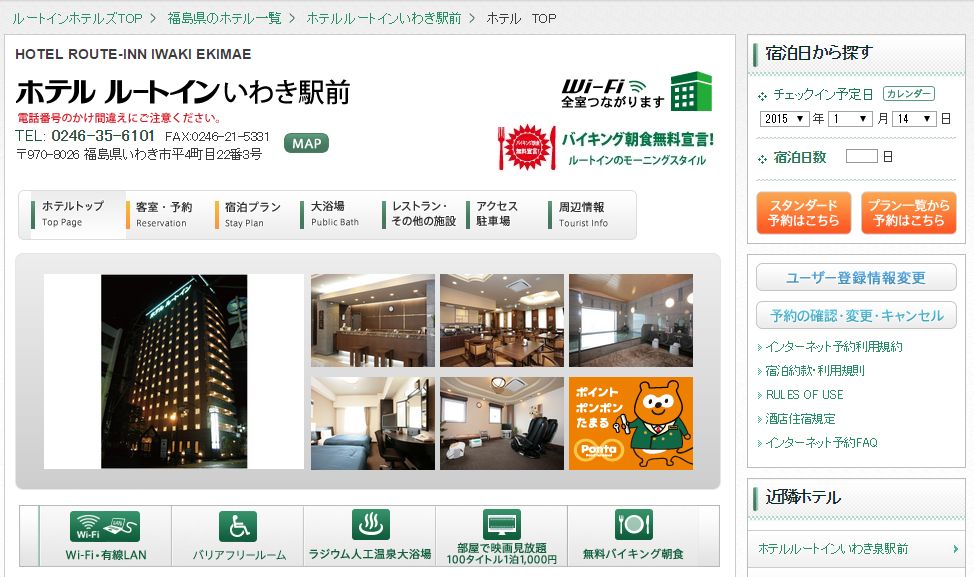Open the month dropdown showing 1
Screen dimensions: 974x577
[x=850, y=119]
